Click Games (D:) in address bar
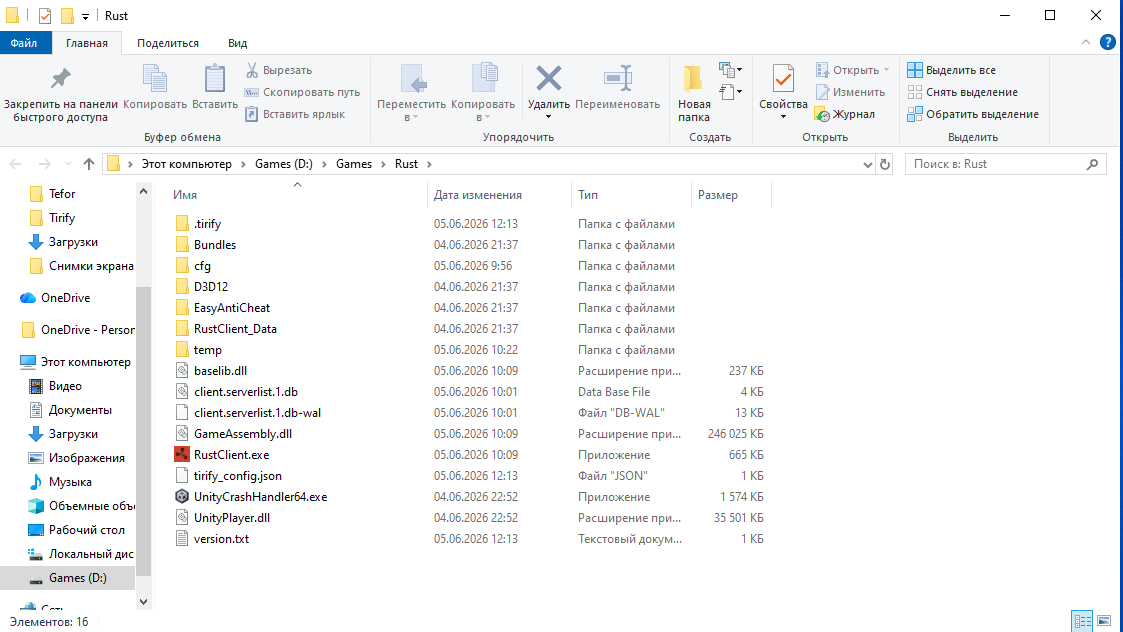This screenshot has height=632, width=1123. pos(284,164)
